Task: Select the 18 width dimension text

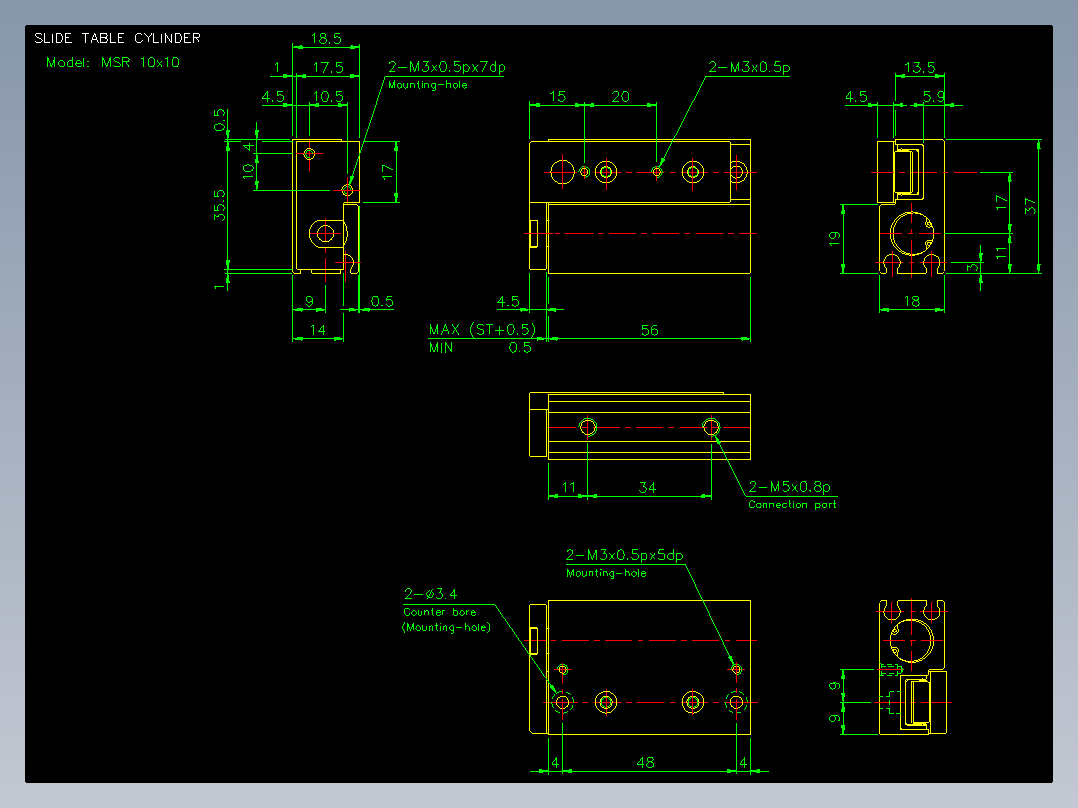Action: pos(912,301)
